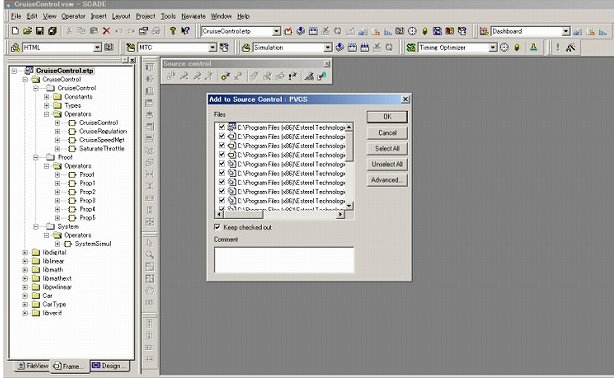Open the MTC configuration dropdown
The image size is (614, 378).
212,47
